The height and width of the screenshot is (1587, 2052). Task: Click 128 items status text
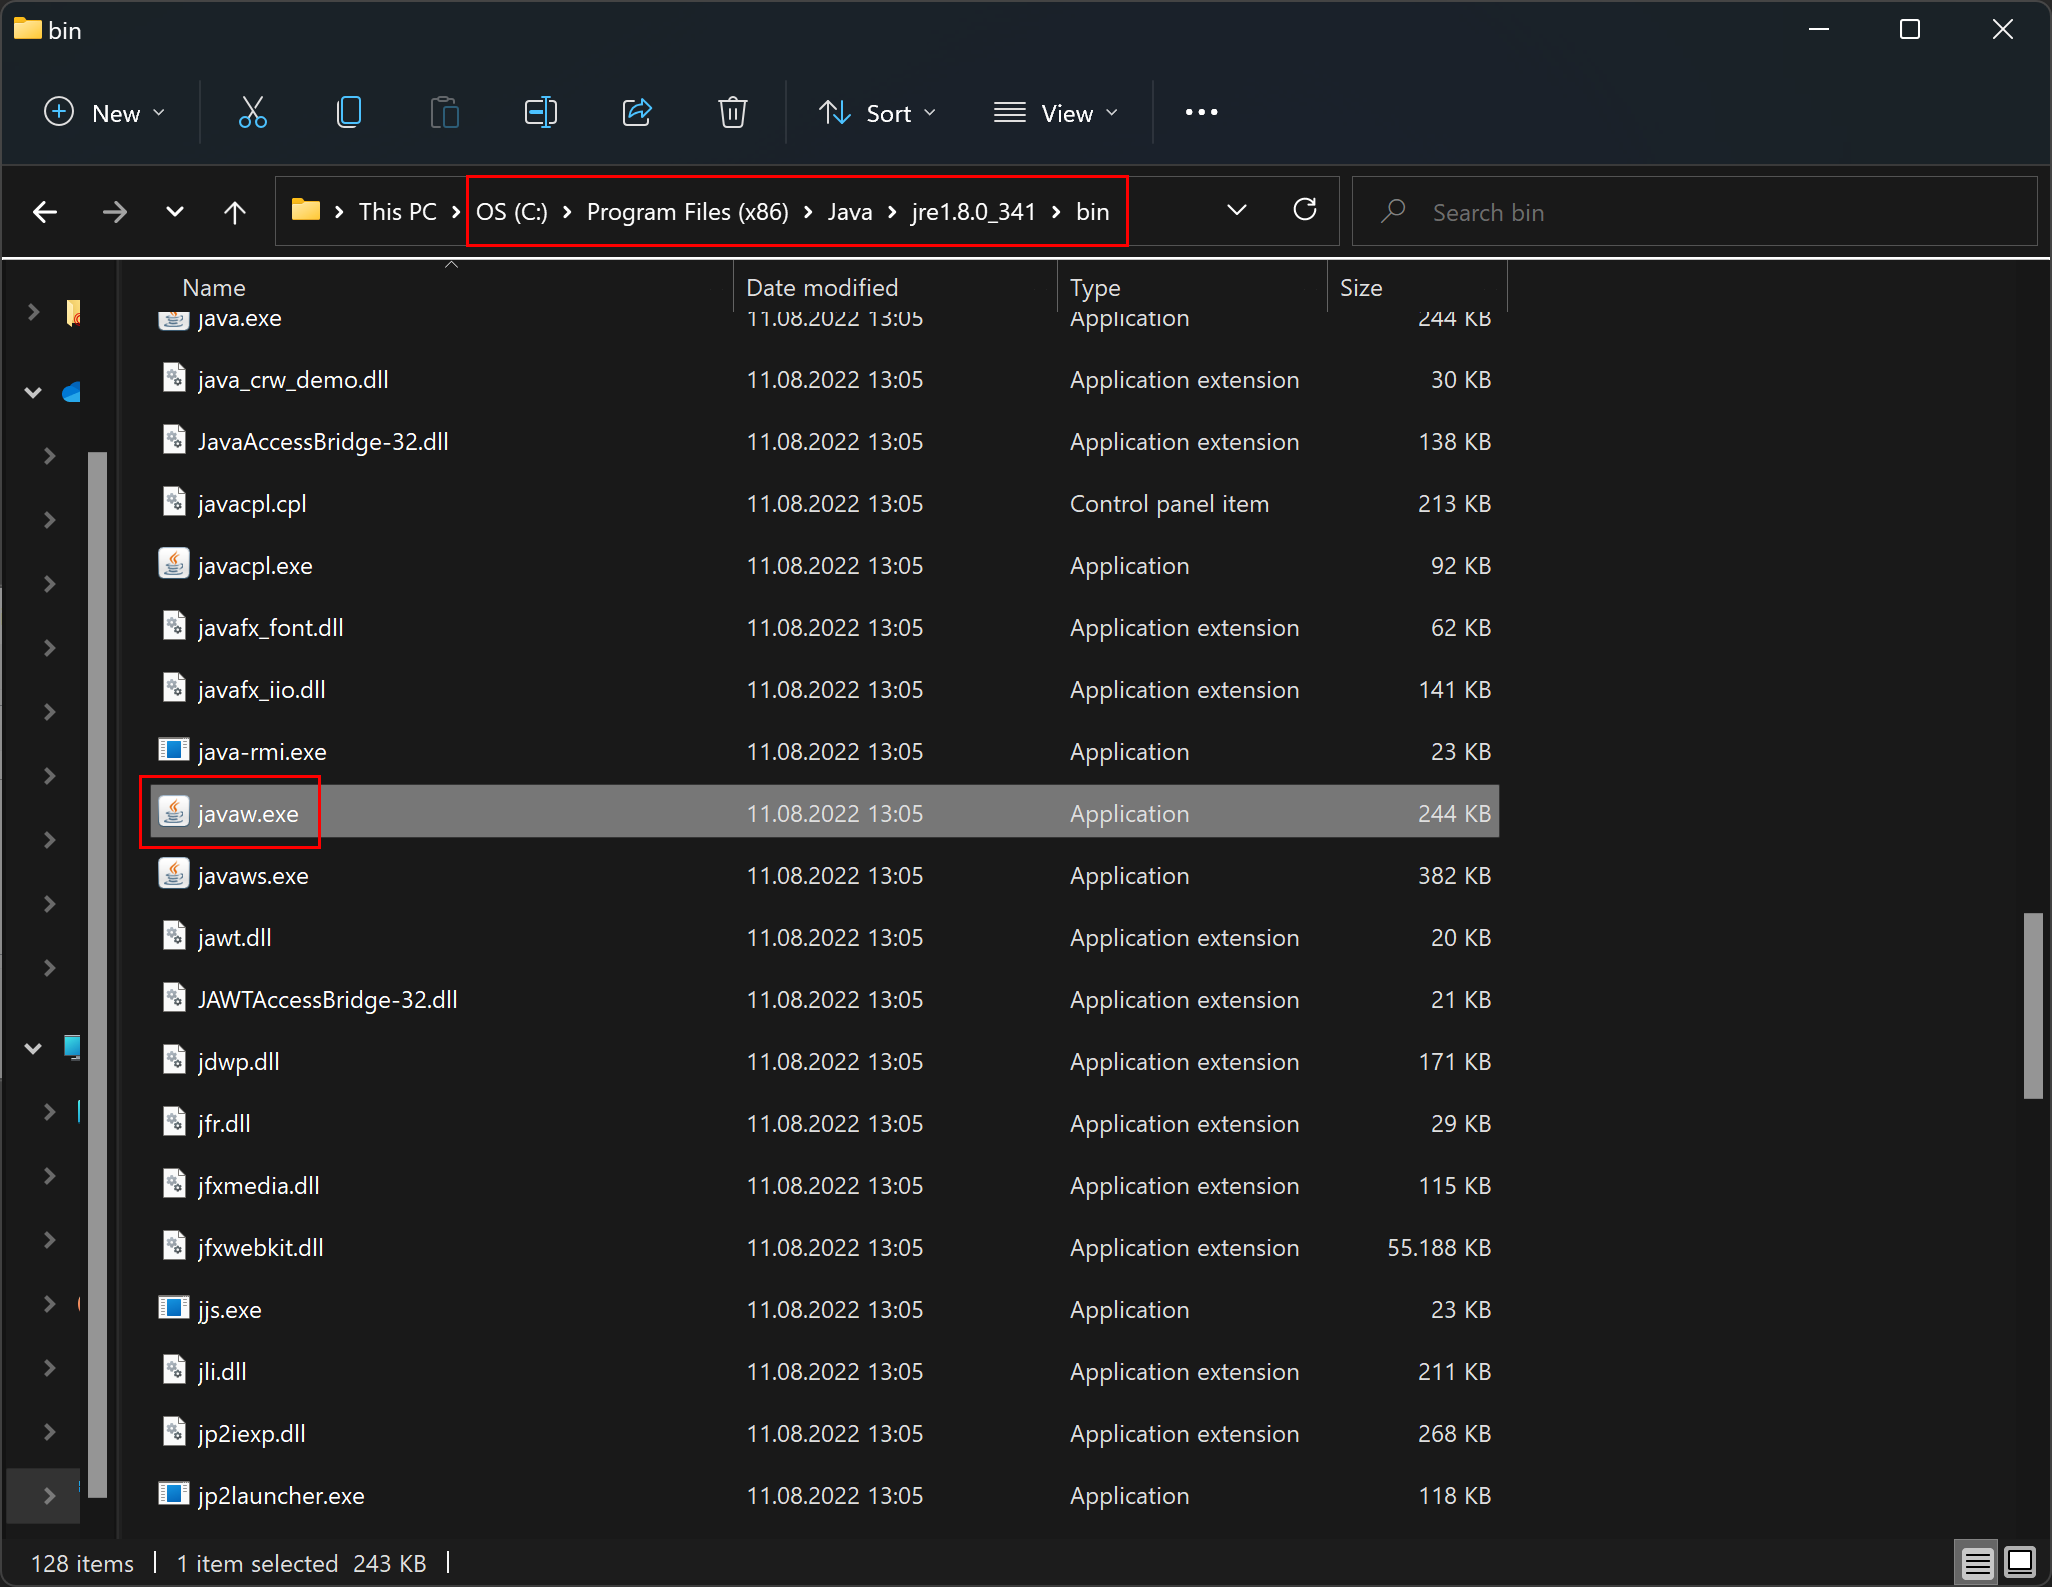click(x=82, y=1563)
